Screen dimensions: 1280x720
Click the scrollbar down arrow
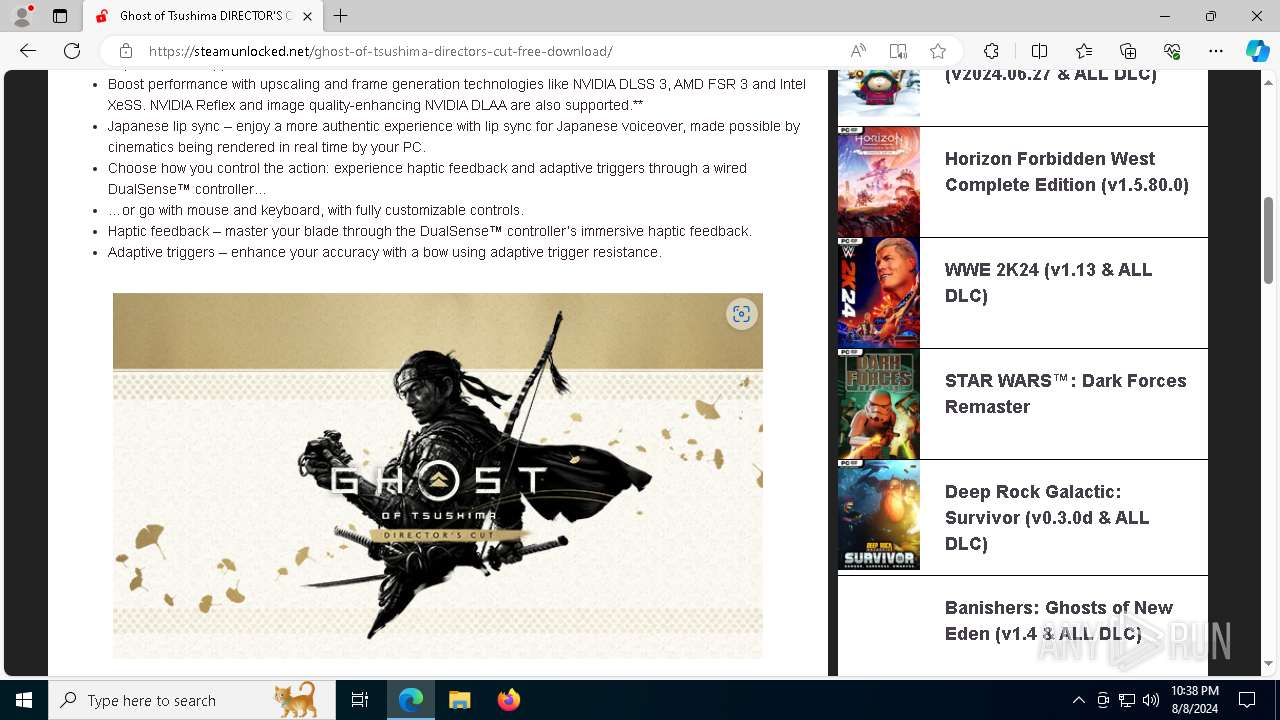(1269, 663)
